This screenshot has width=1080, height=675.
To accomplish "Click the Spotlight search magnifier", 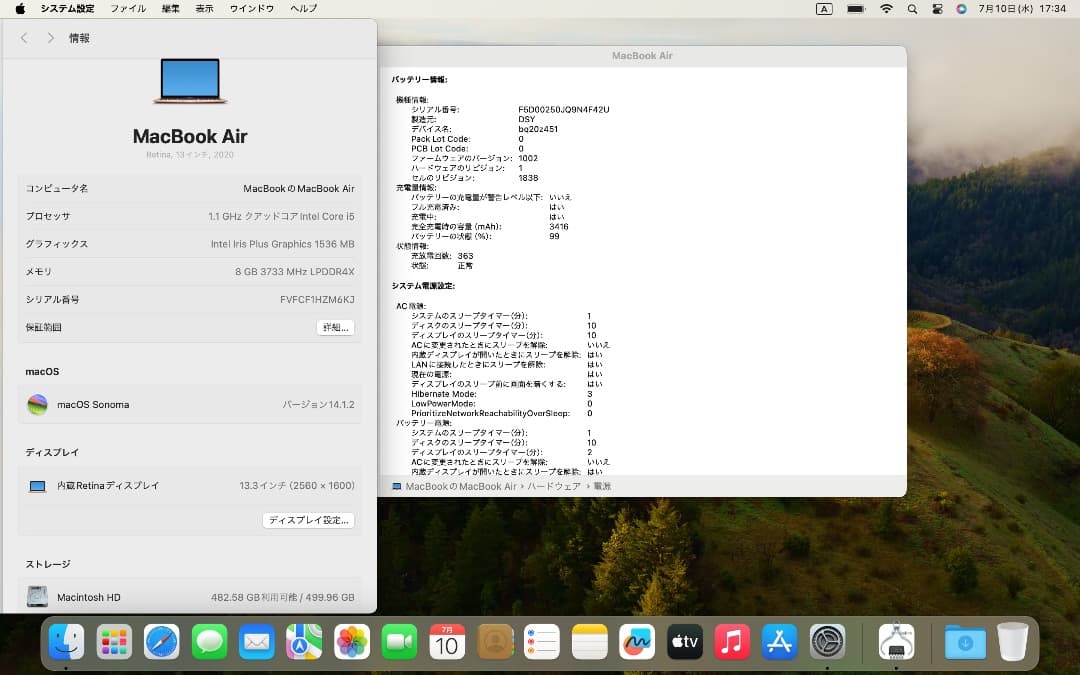I will 912,8.
